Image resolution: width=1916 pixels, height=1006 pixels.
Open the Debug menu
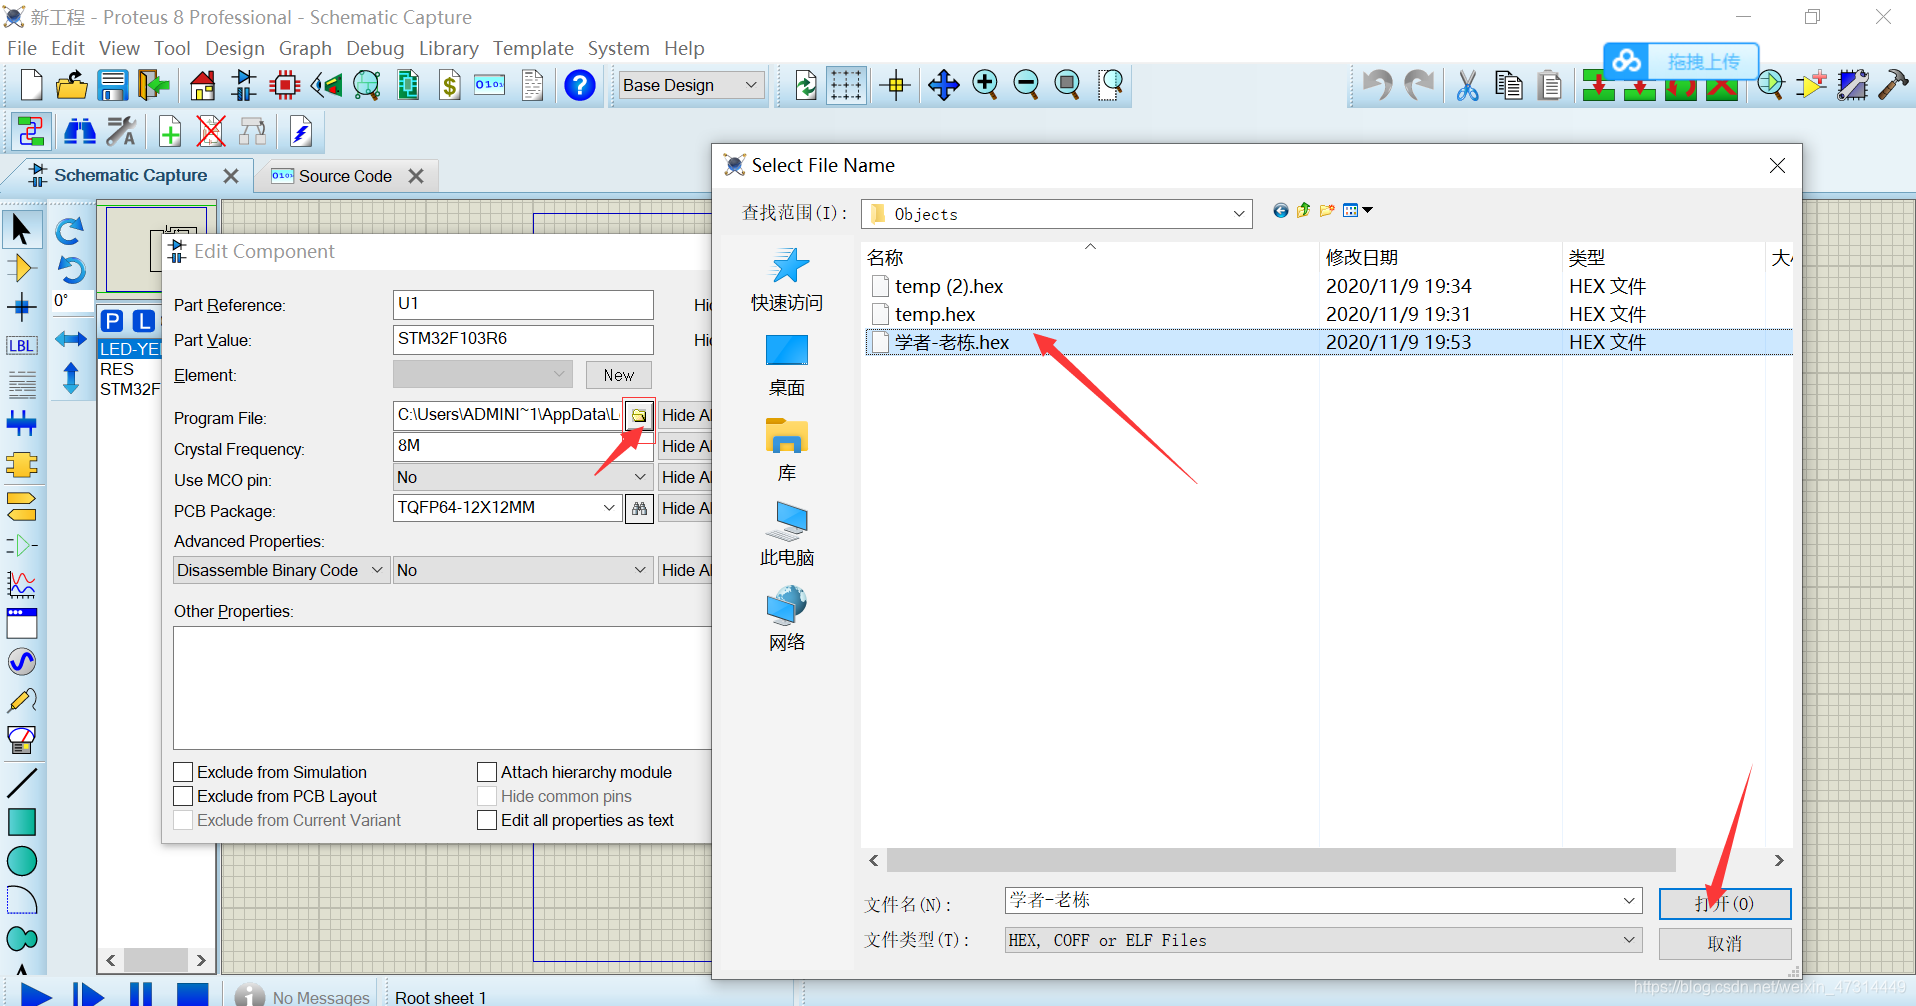point(375,48)
